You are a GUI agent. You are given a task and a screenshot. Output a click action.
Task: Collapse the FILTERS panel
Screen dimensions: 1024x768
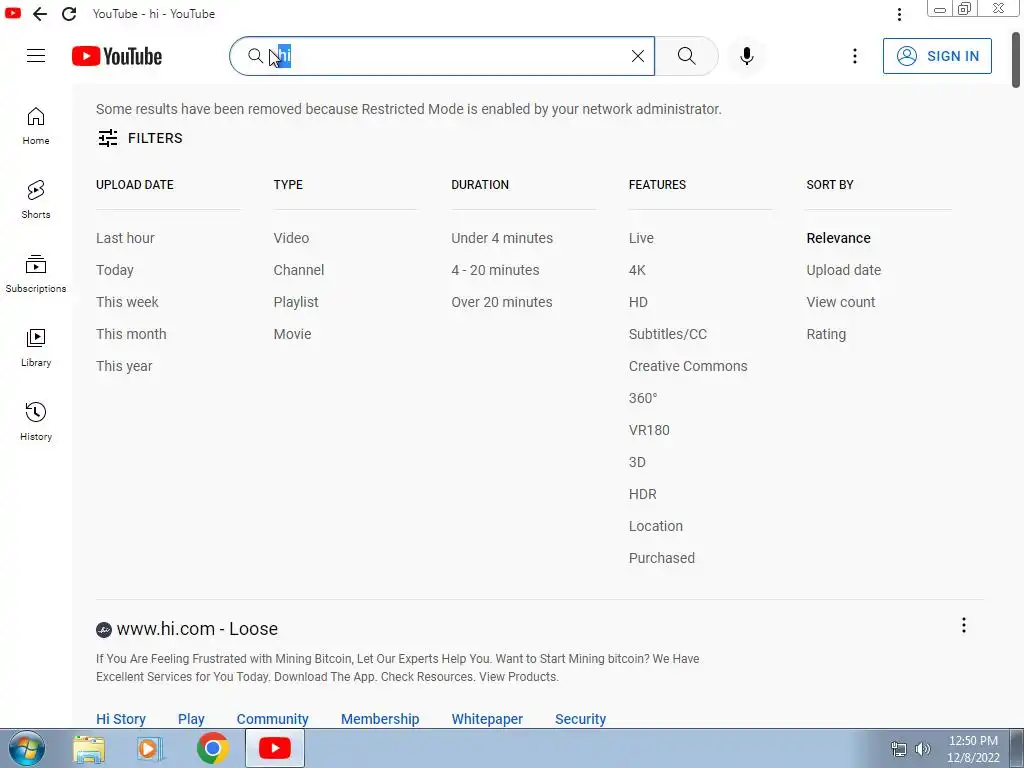[140, 138]
